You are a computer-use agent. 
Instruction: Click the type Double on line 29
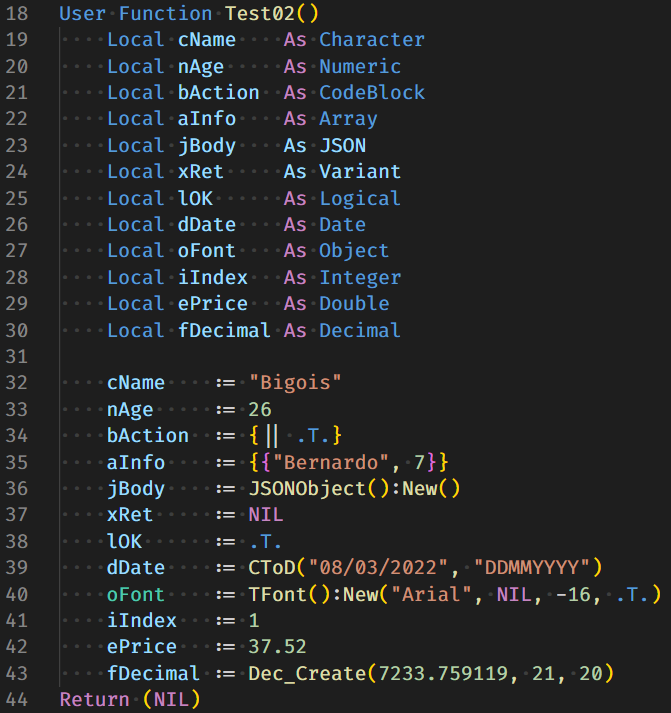pyautogui.click(x=354, y=304)
